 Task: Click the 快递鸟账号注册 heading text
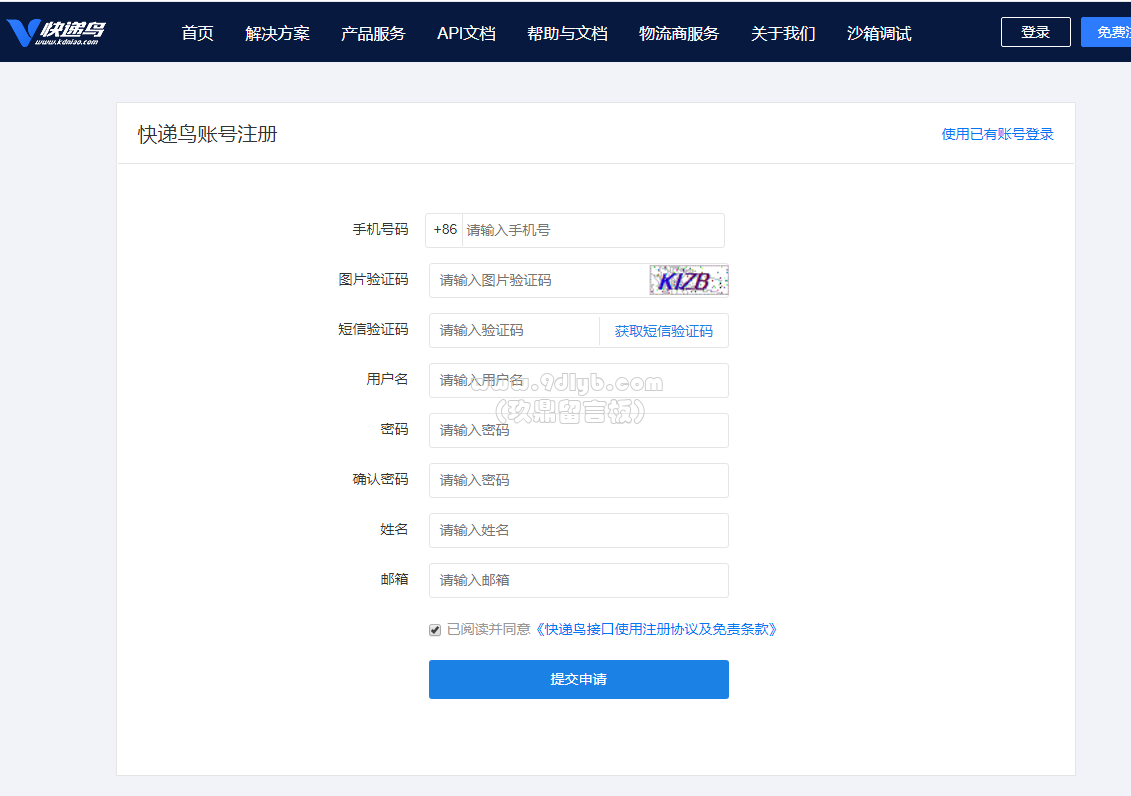(208, 134)
